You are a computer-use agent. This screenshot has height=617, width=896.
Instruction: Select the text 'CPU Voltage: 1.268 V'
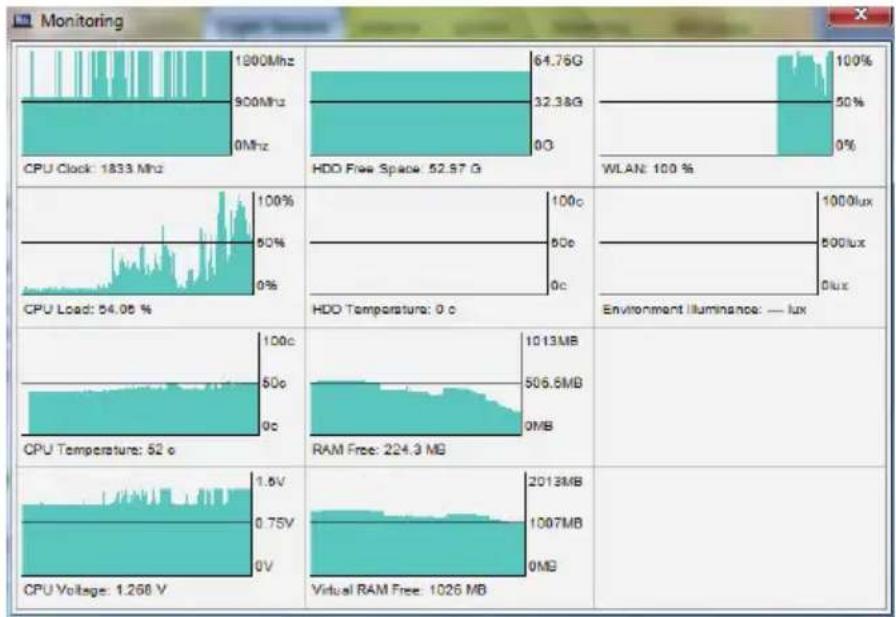[95, 590]
